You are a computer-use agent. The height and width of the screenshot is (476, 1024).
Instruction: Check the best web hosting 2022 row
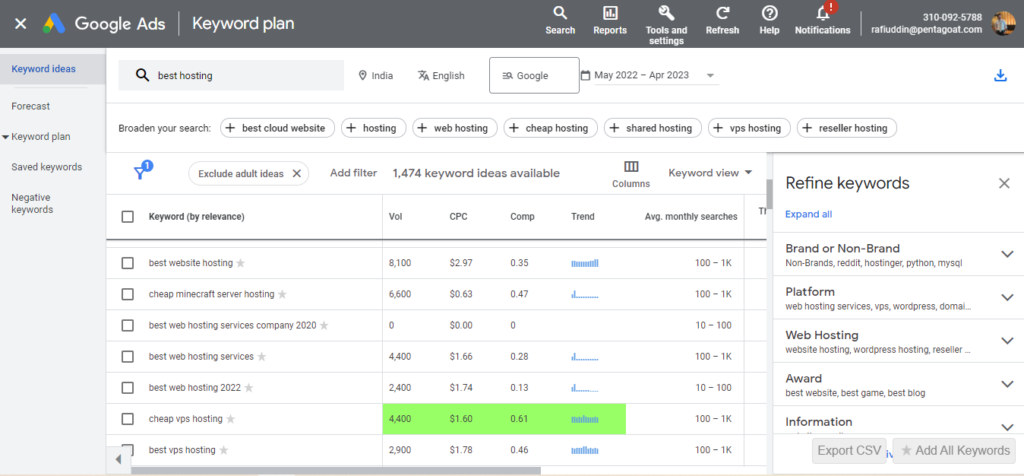(x=128, y=388)
